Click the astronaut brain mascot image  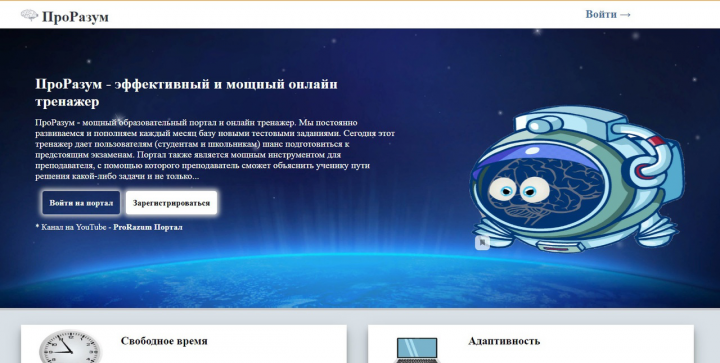[x=577, y=179]
